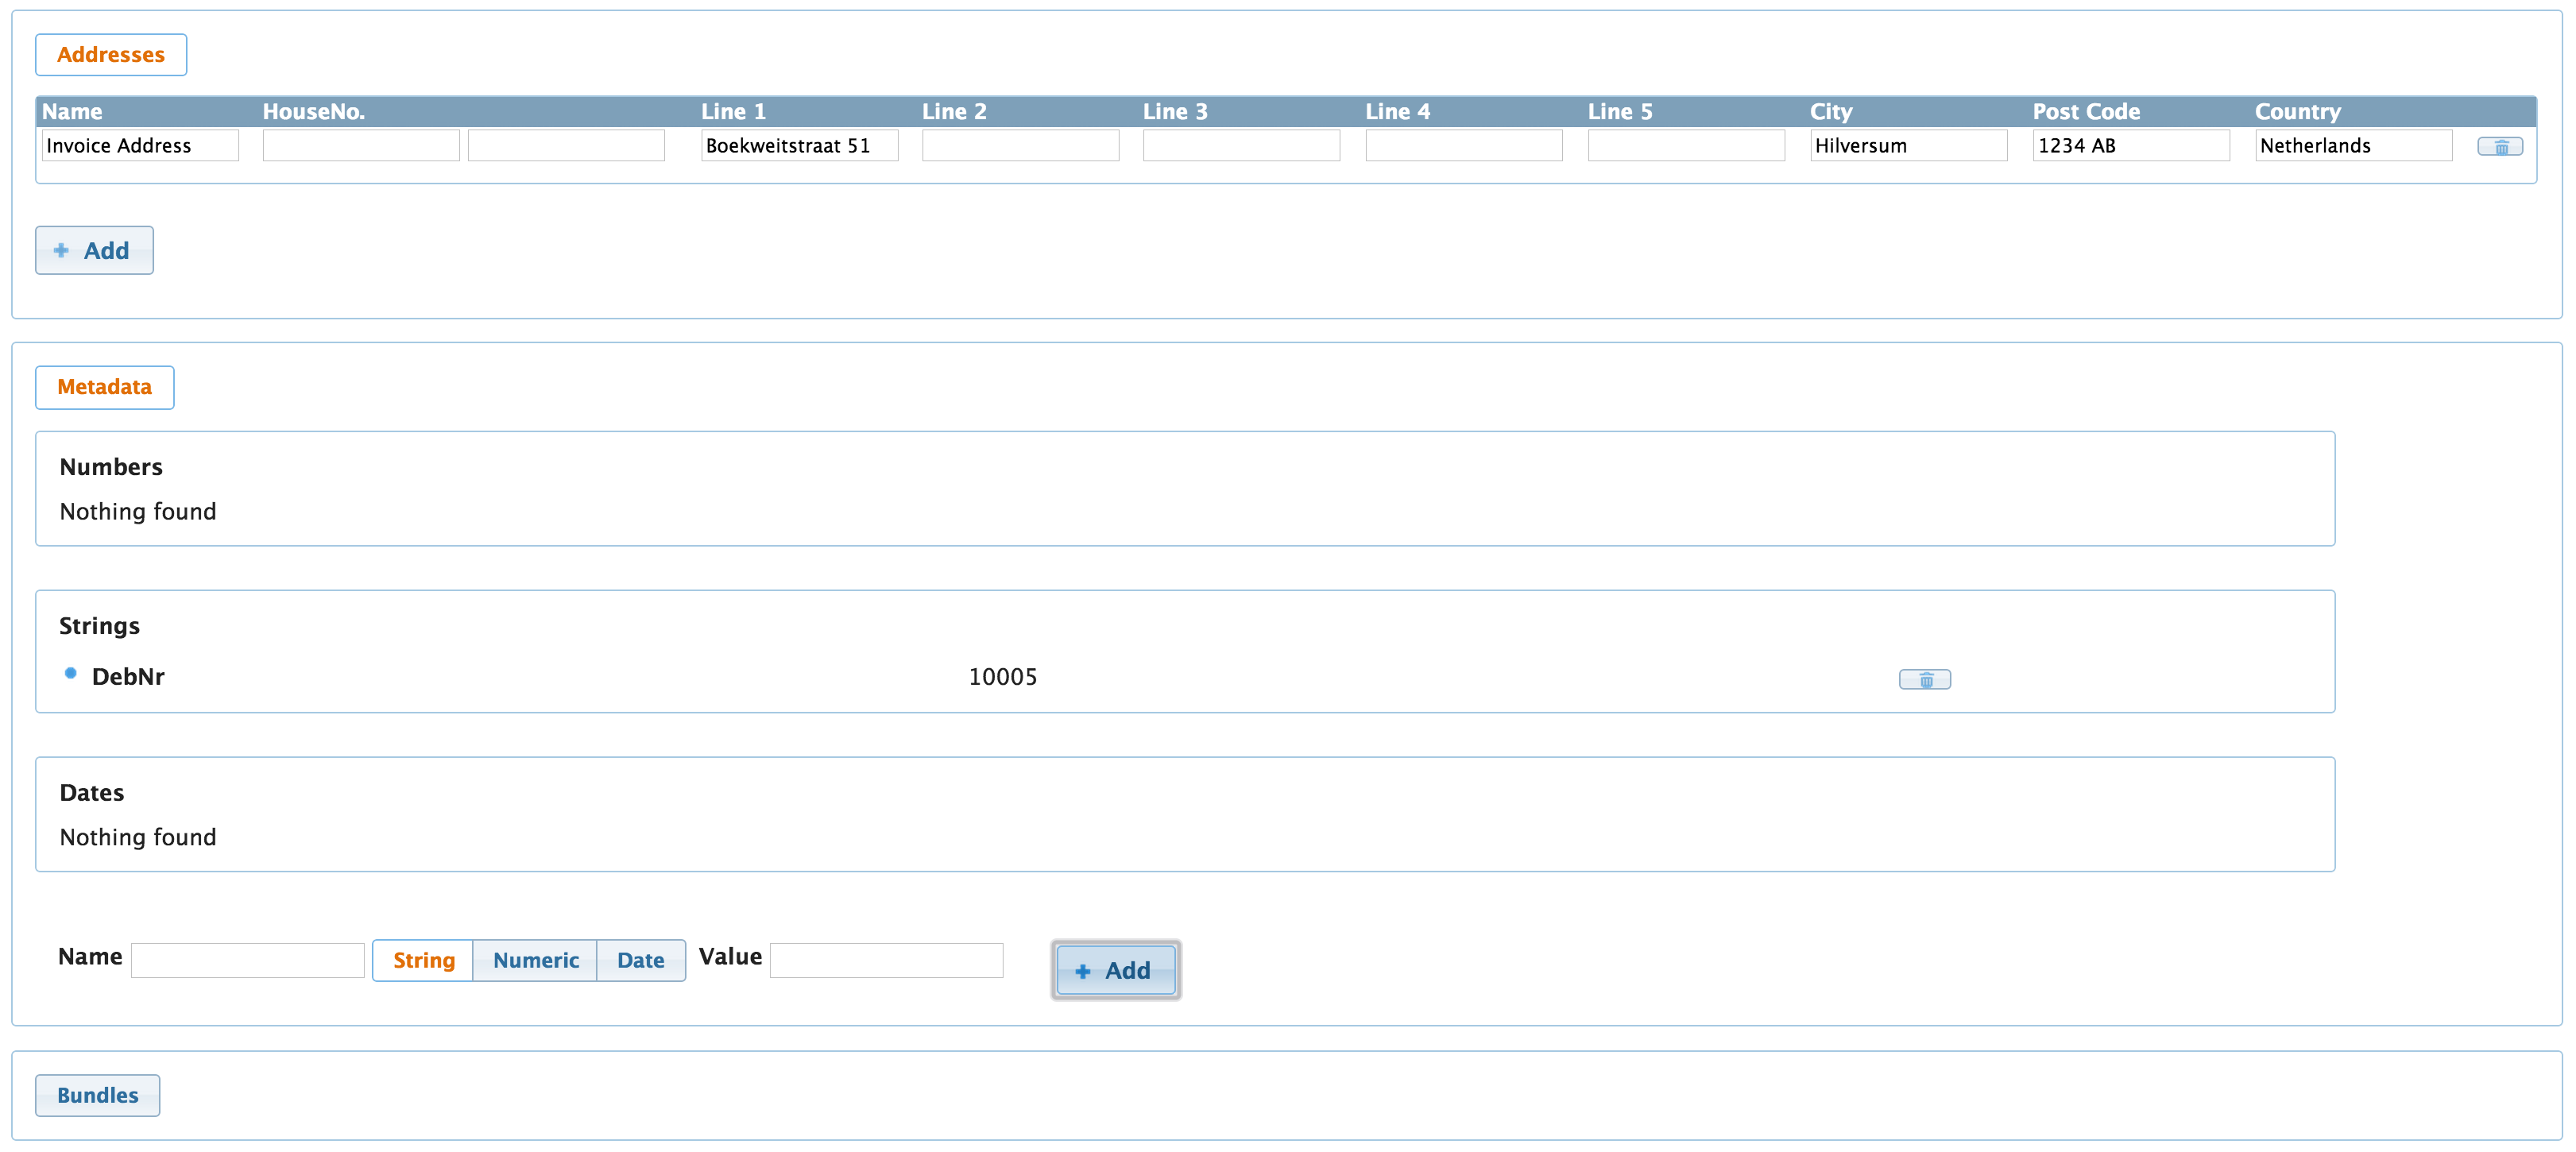Collapse the Metadata section header
The width and height of the screenshot is (2576, 1152).
[x=104, y=387]
